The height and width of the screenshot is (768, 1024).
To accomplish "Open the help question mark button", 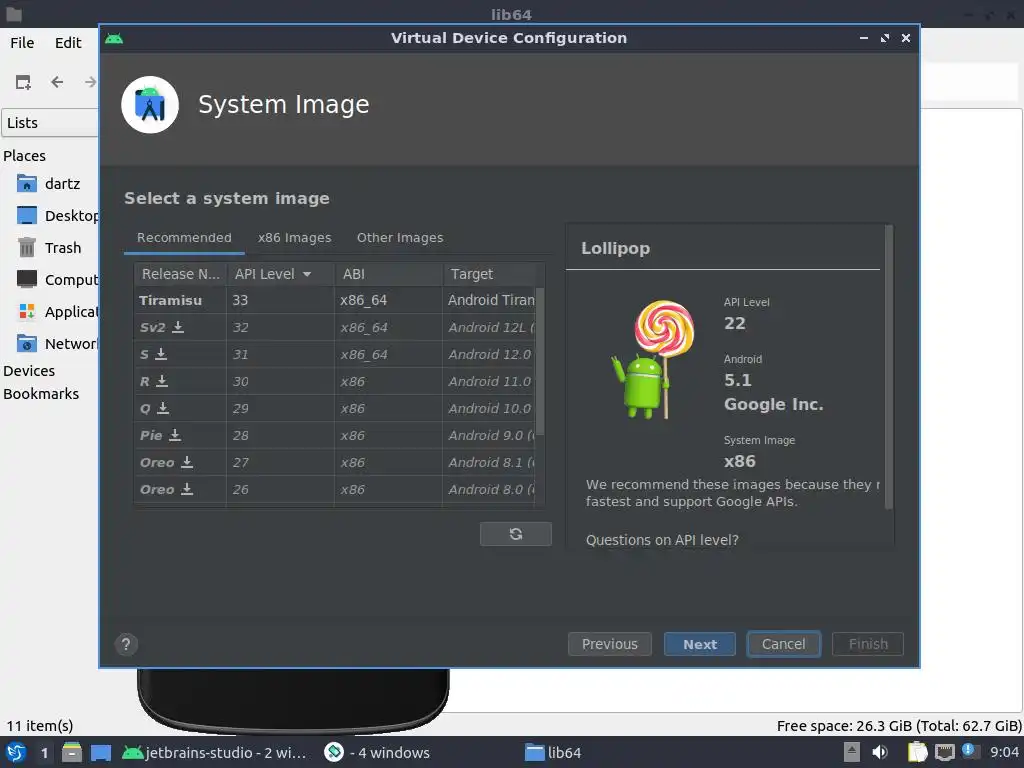I will pyautogui.click(x=126, y=645).
